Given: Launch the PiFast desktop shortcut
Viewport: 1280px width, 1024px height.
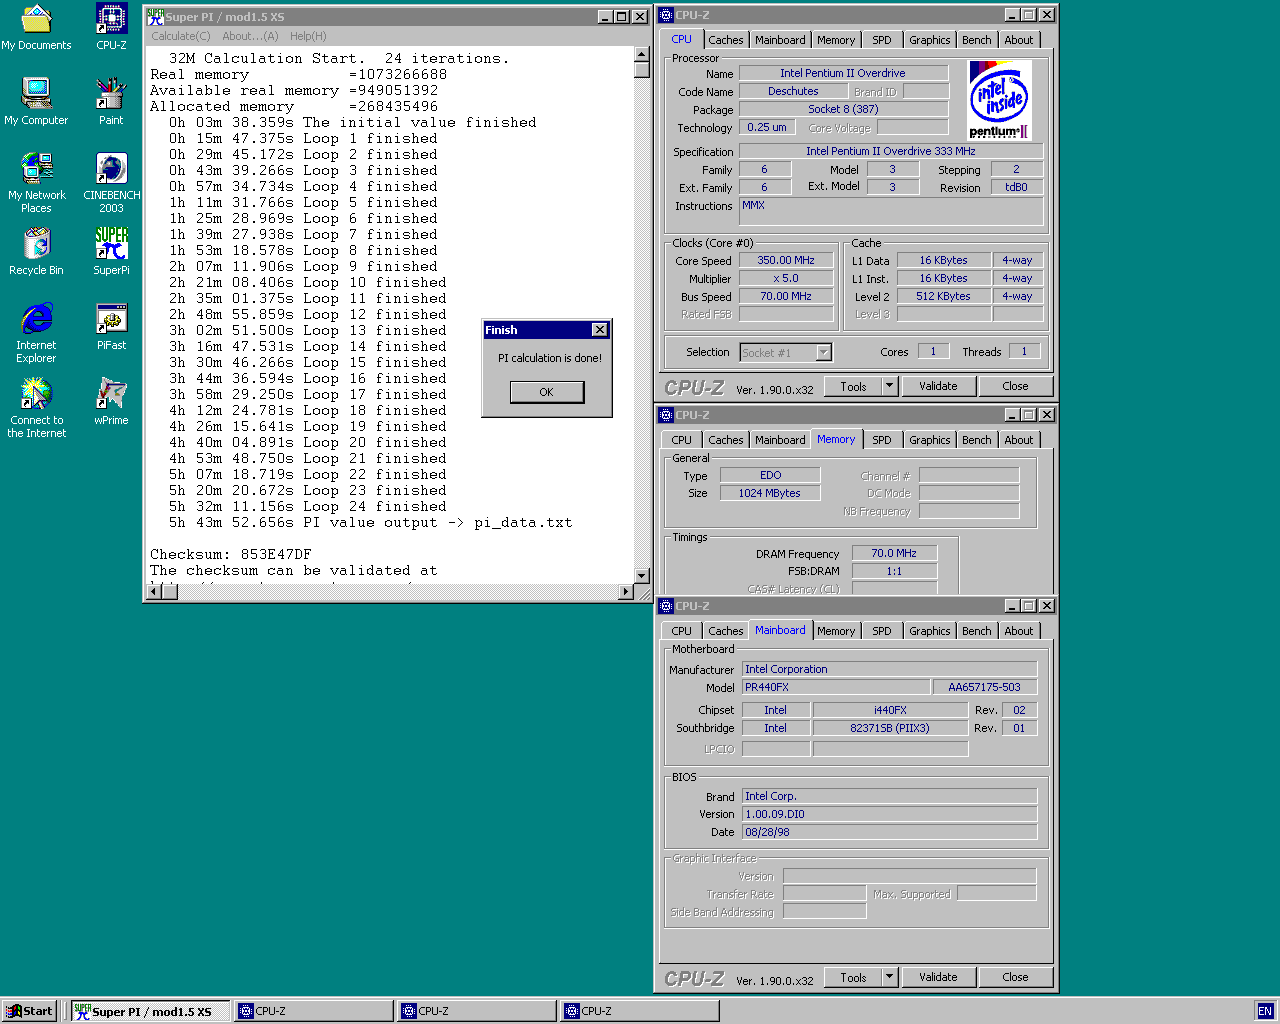Looking at the screenshot, I should (111, 327).
